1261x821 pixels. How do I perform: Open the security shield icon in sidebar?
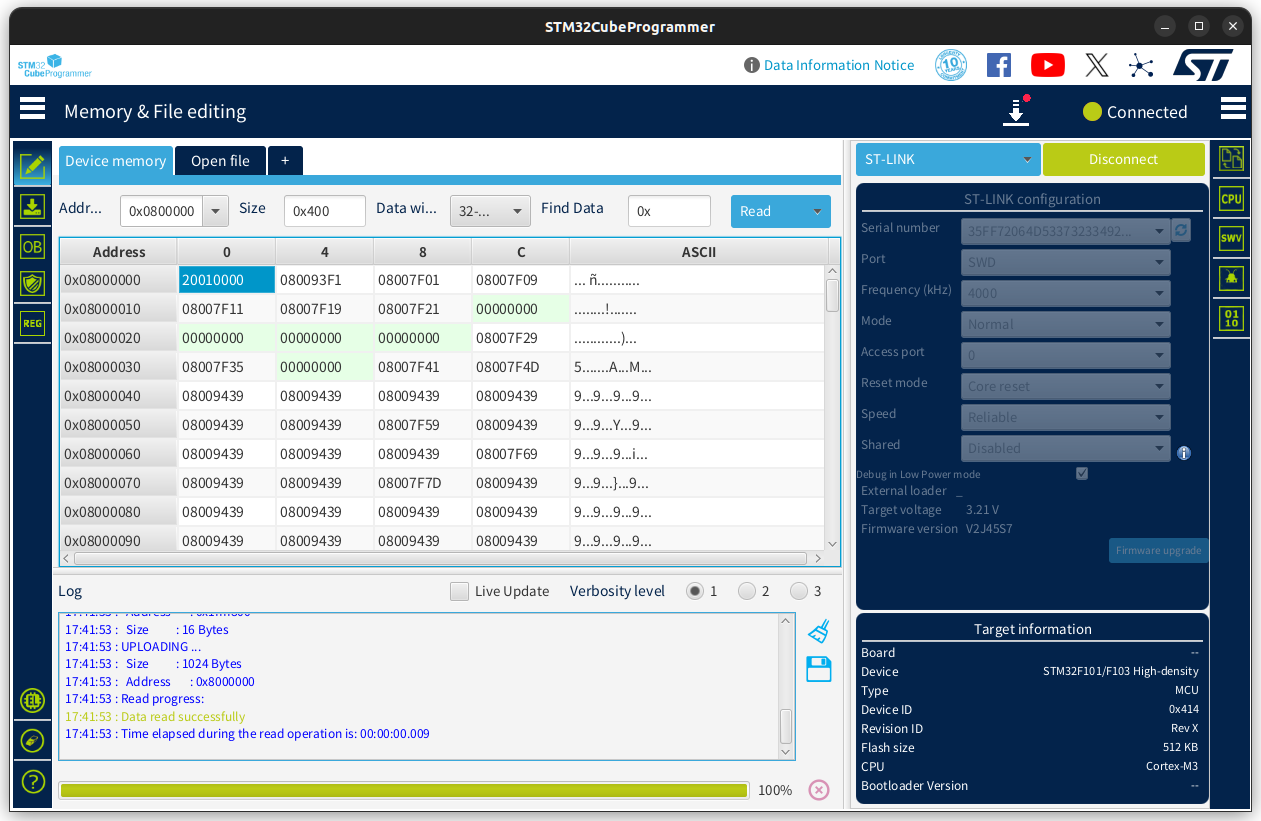32,284
